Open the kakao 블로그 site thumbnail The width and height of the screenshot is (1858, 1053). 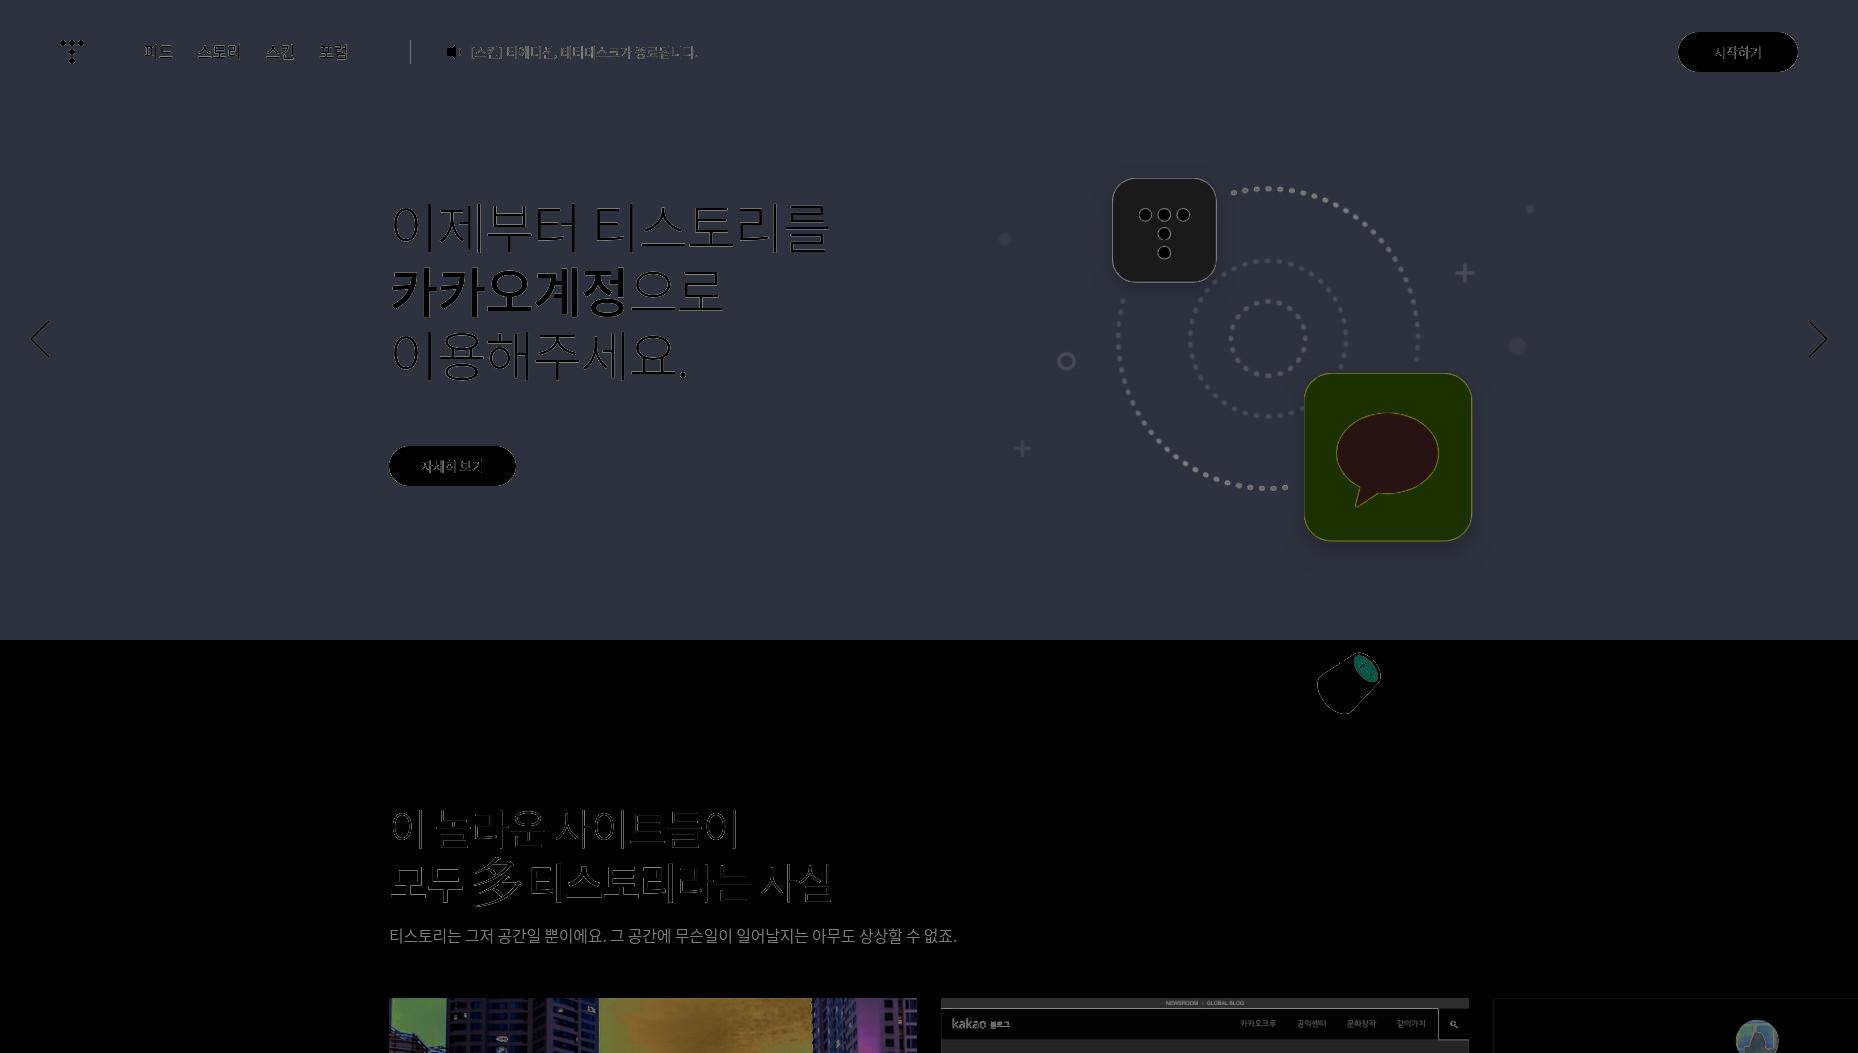[x=1205, y=1025]
